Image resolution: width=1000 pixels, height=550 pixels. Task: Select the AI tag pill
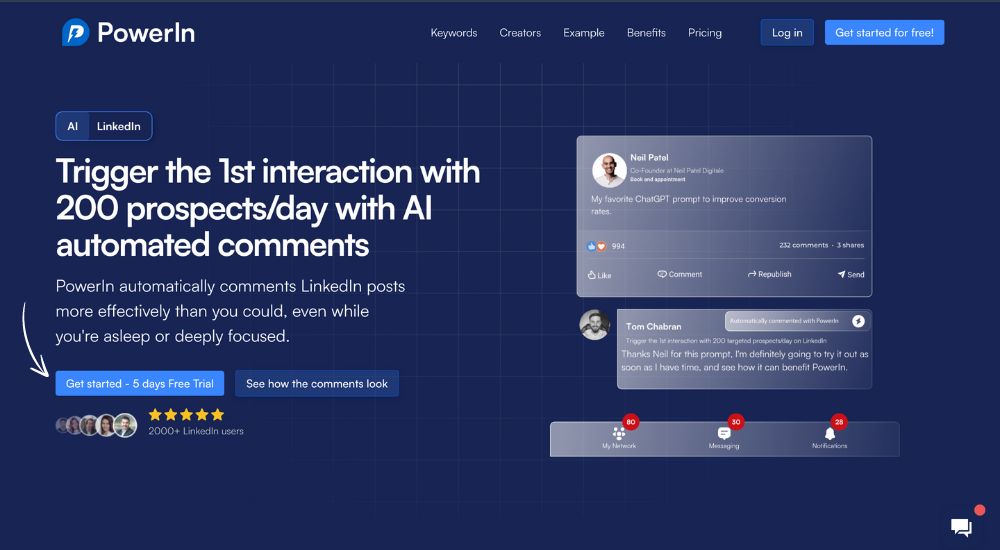73,126
